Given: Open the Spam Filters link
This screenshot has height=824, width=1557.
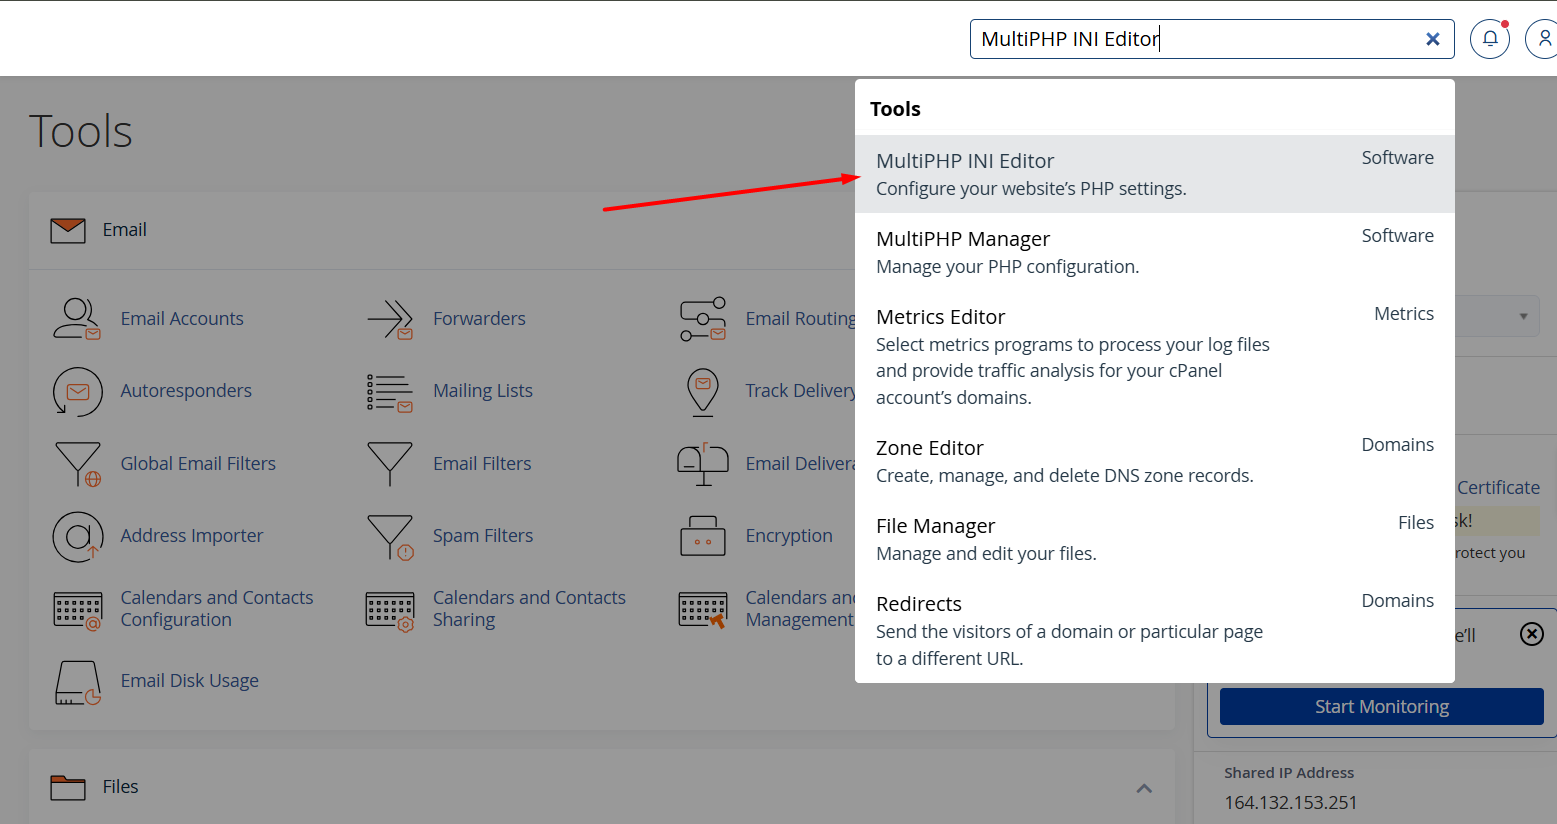Looking at the screenshot, I should click(x=483, y=535).
